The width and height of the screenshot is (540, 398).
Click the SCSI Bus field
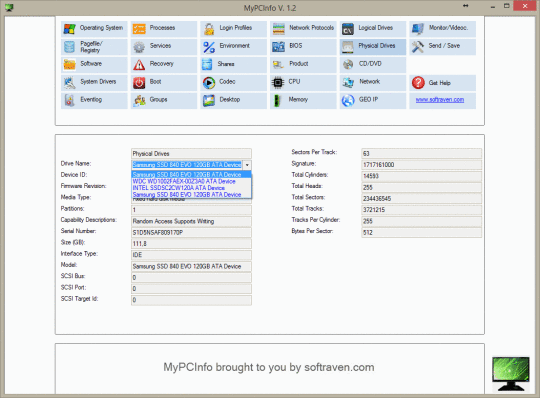191,277
